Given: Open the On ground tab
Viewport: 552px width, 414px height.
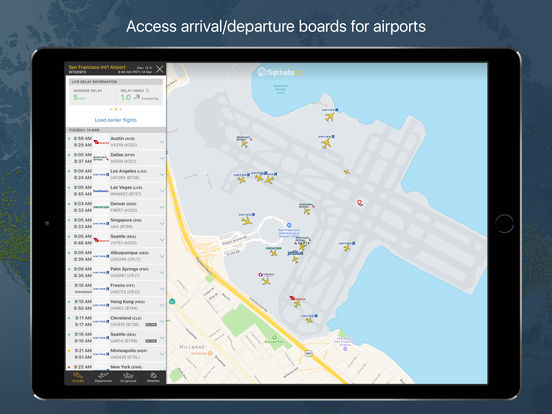Looking at the screenshot, I should pos(128,378).
